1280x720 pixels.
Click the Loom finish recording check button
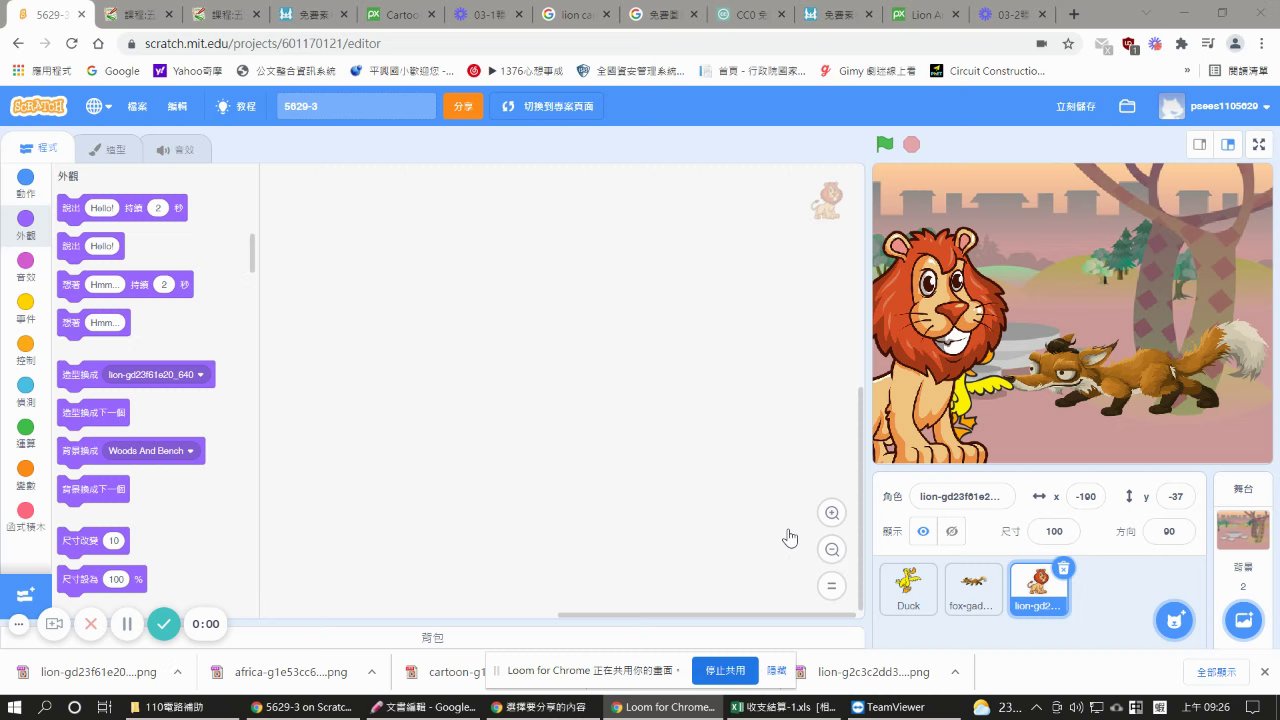[164, 624]
